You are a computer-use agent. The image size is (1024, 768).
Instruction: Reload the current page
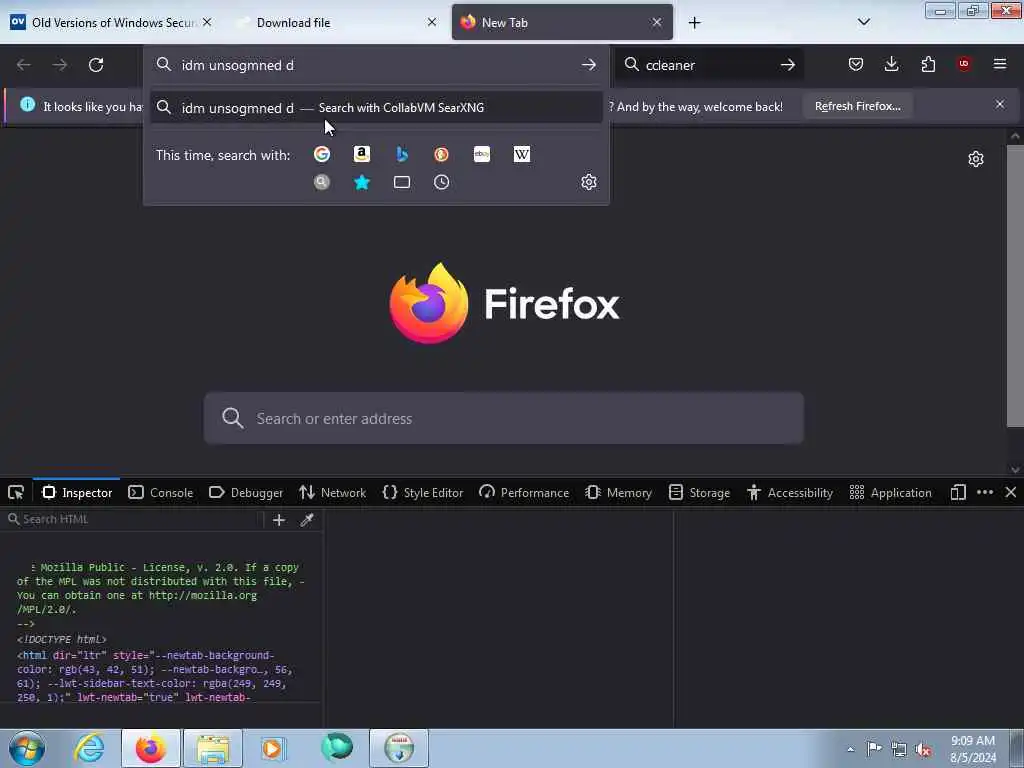(96, 65)
